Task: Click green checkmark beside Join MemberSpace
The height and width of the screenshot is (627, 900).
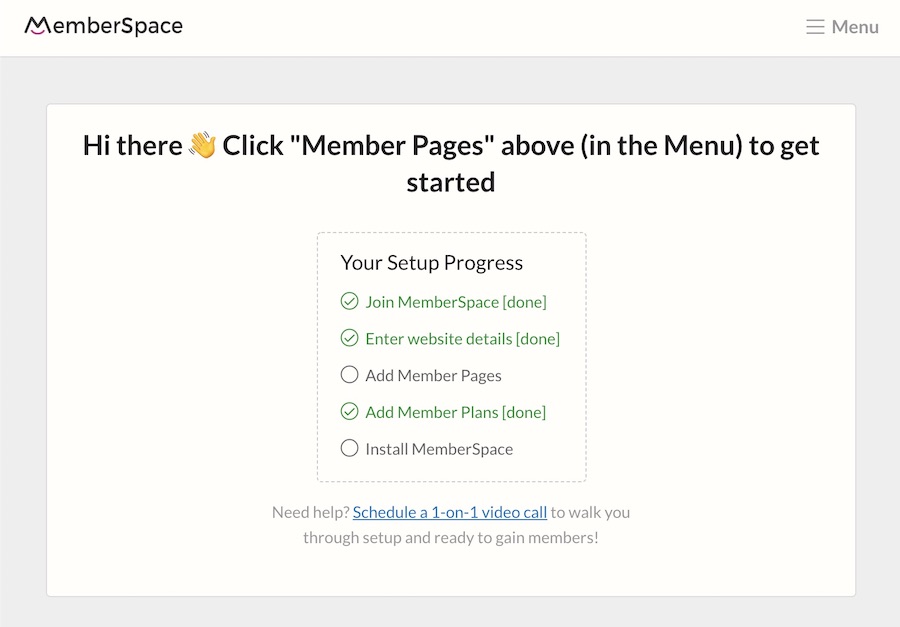Action: click(x=350, y=301)
